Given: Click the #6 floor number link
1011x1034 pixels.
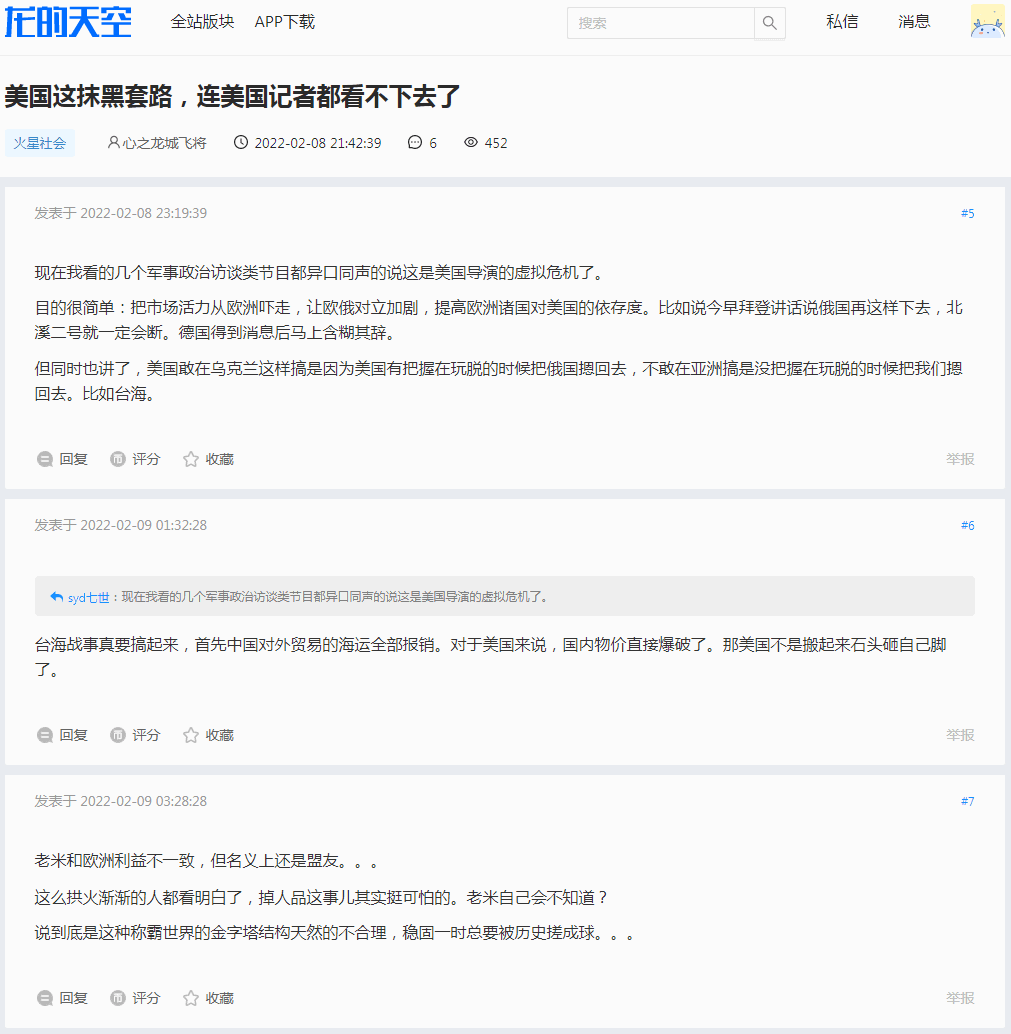Looking at the screenshot, I should click(x=967, y=525).
